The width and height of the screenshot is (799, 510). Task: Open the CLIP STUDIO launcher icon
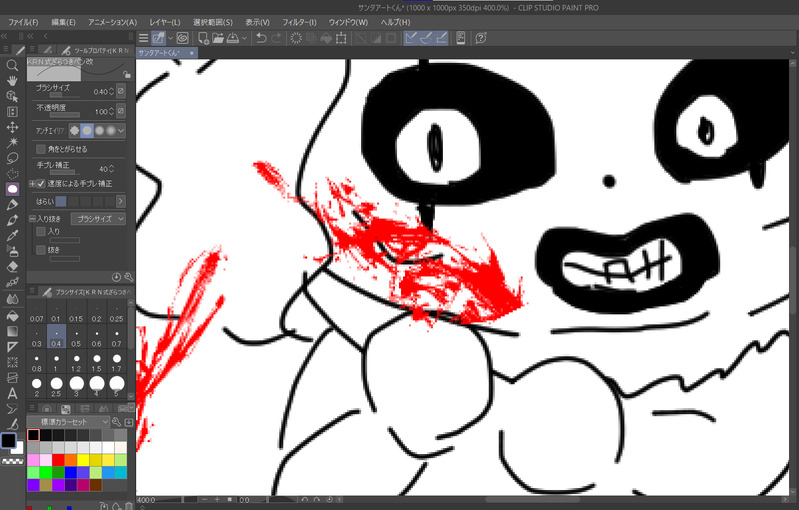(183, 38)
